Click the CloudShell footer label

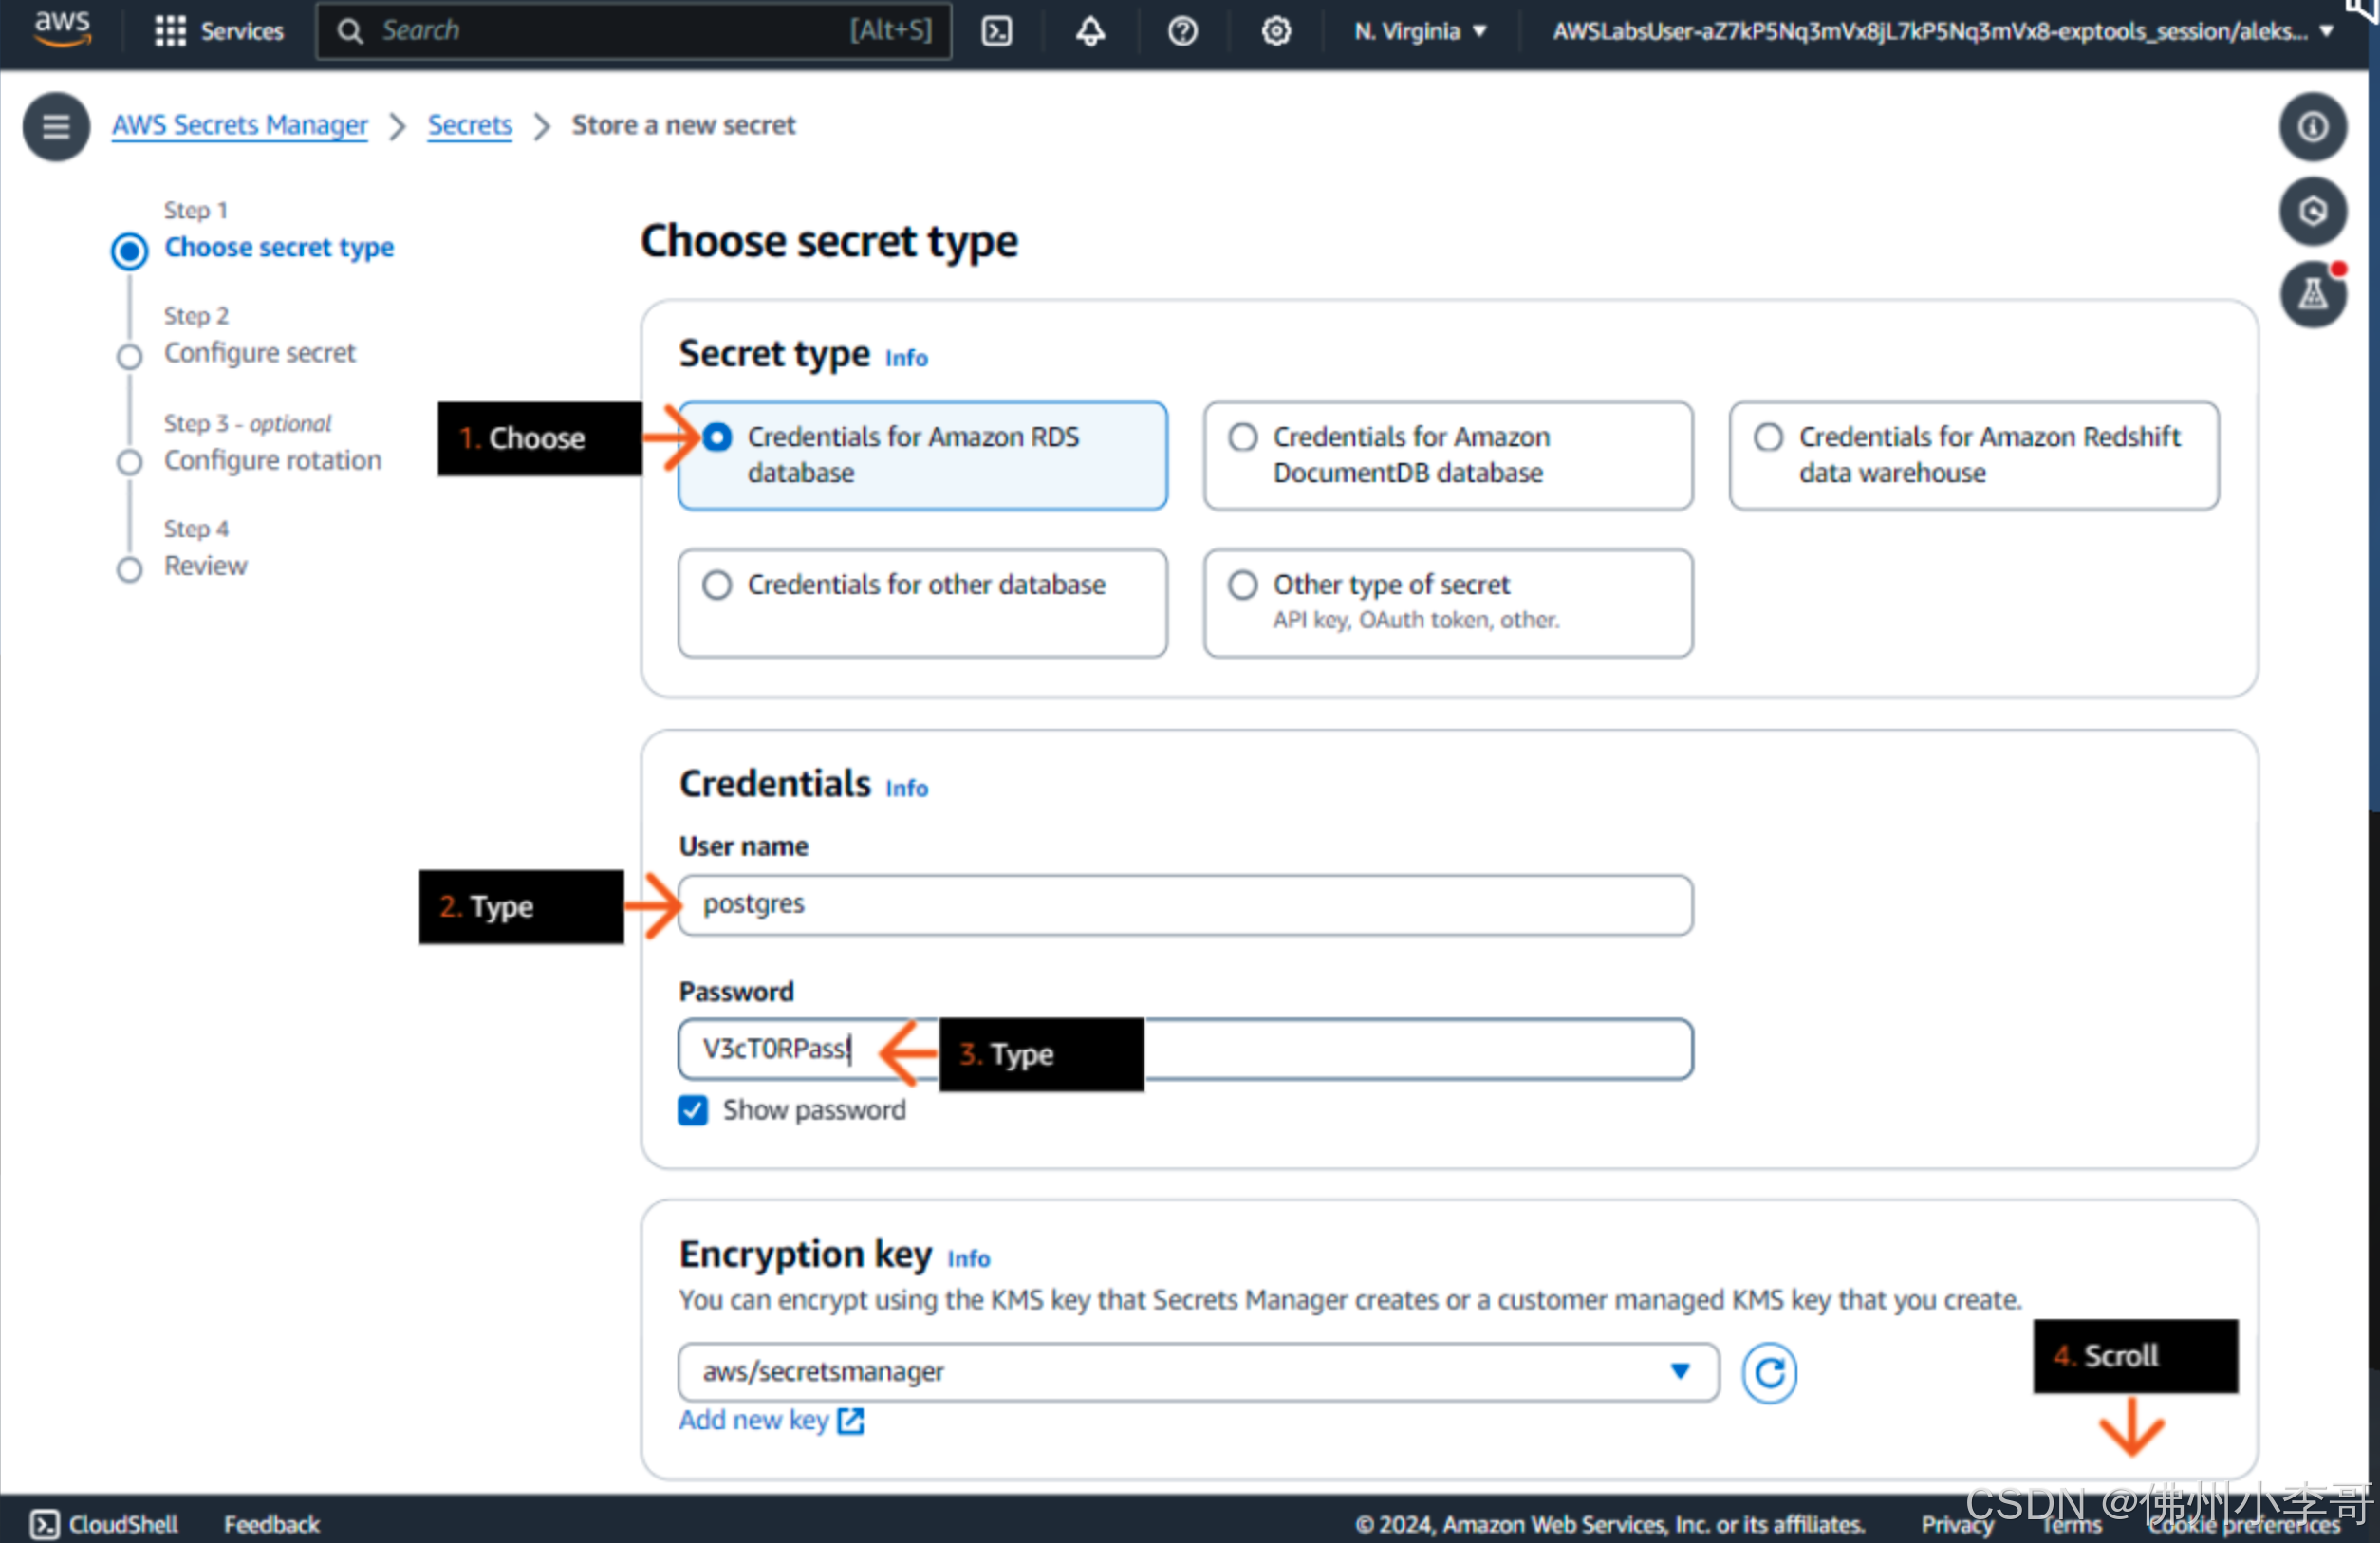click(123, 1524)
